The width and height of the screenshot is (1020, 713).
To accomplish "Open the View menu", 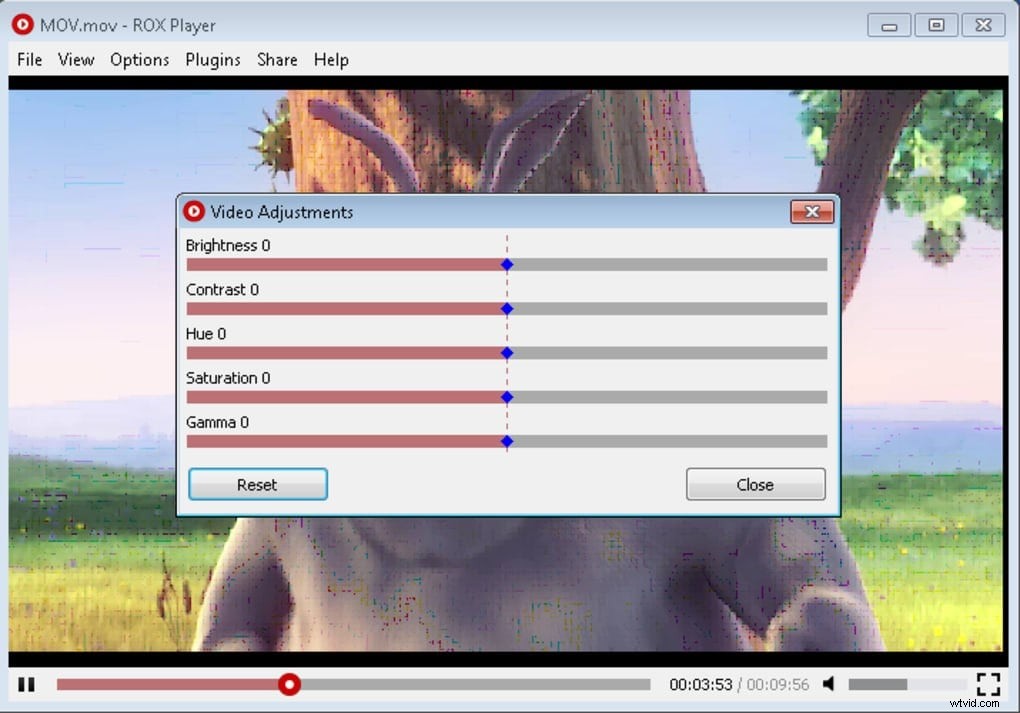I will click(76, 60).
